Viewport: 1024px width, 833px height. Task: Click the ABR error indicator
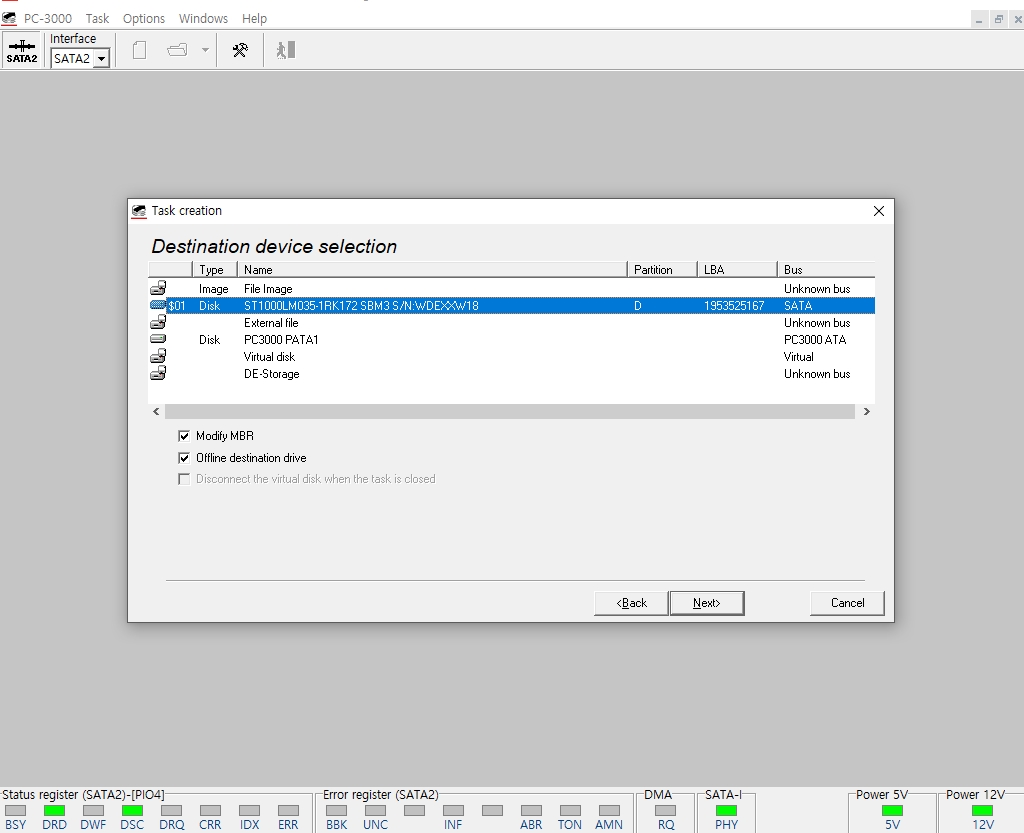coord(531,810)
